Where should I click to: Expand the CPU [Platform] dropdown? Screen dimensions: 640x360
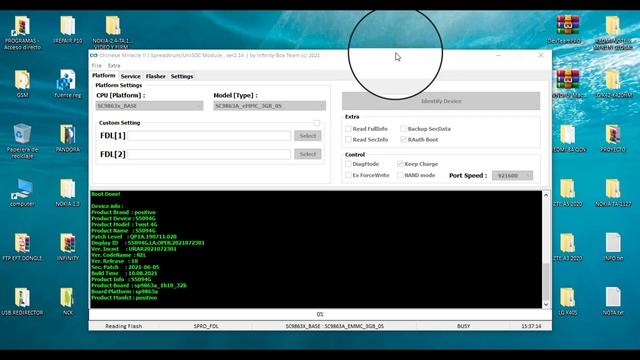pos(149,106)
